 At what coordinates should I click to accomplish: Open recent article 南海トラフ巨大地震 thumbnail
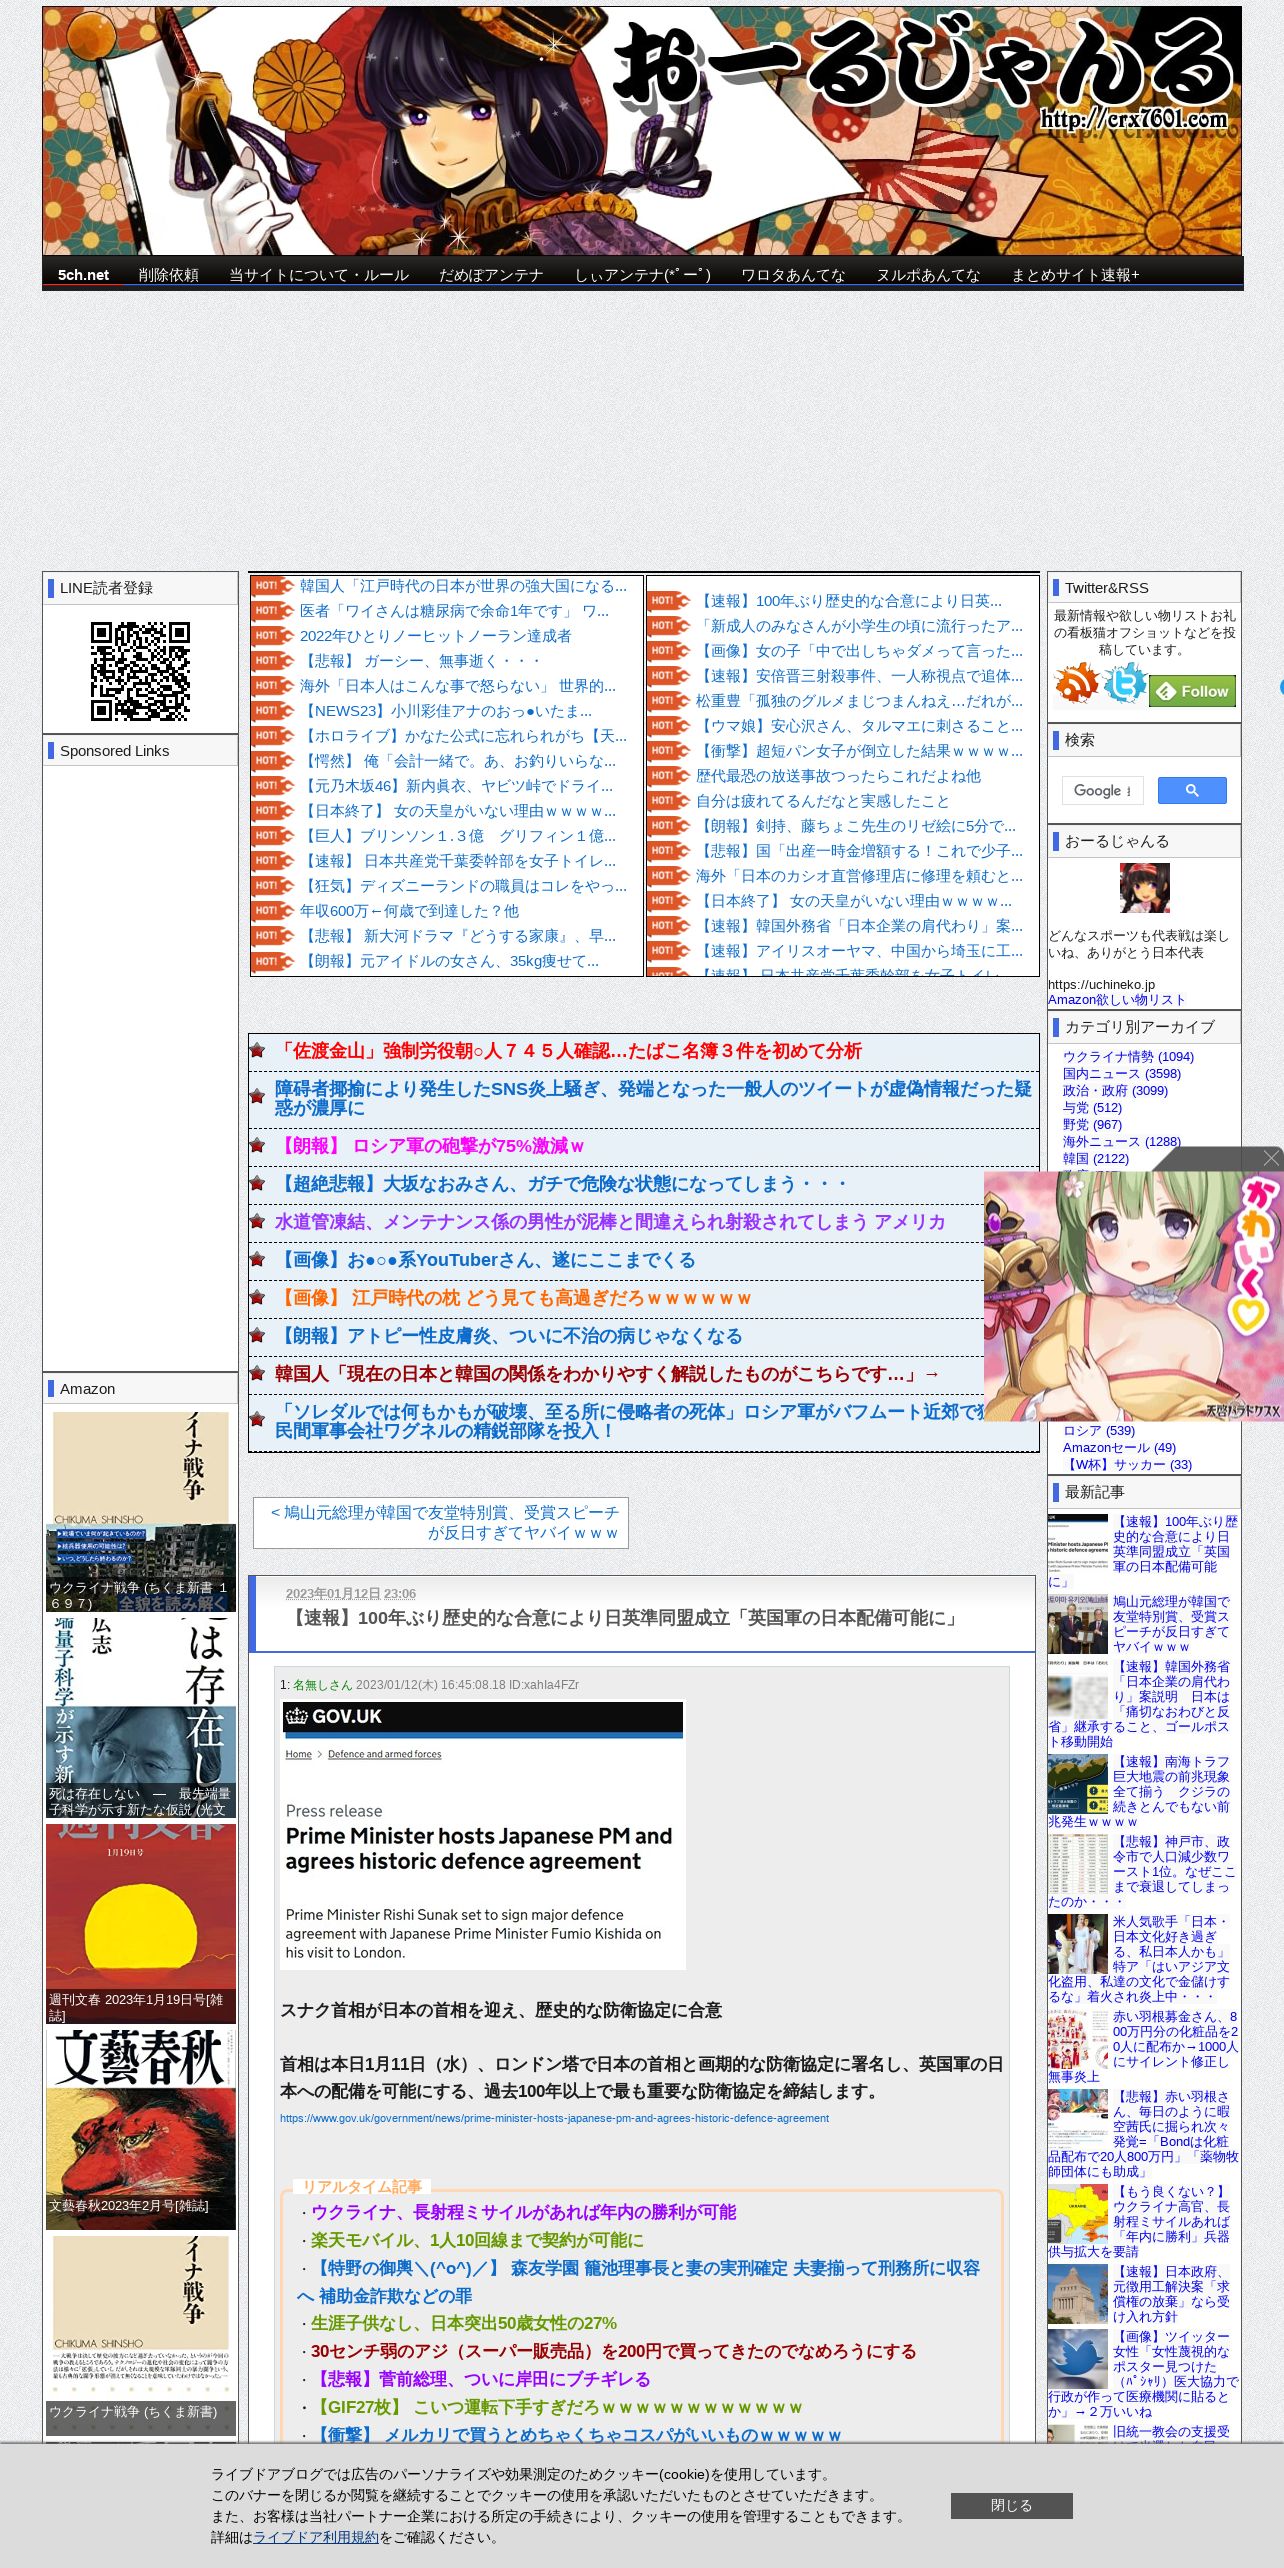(1077, 1784)
